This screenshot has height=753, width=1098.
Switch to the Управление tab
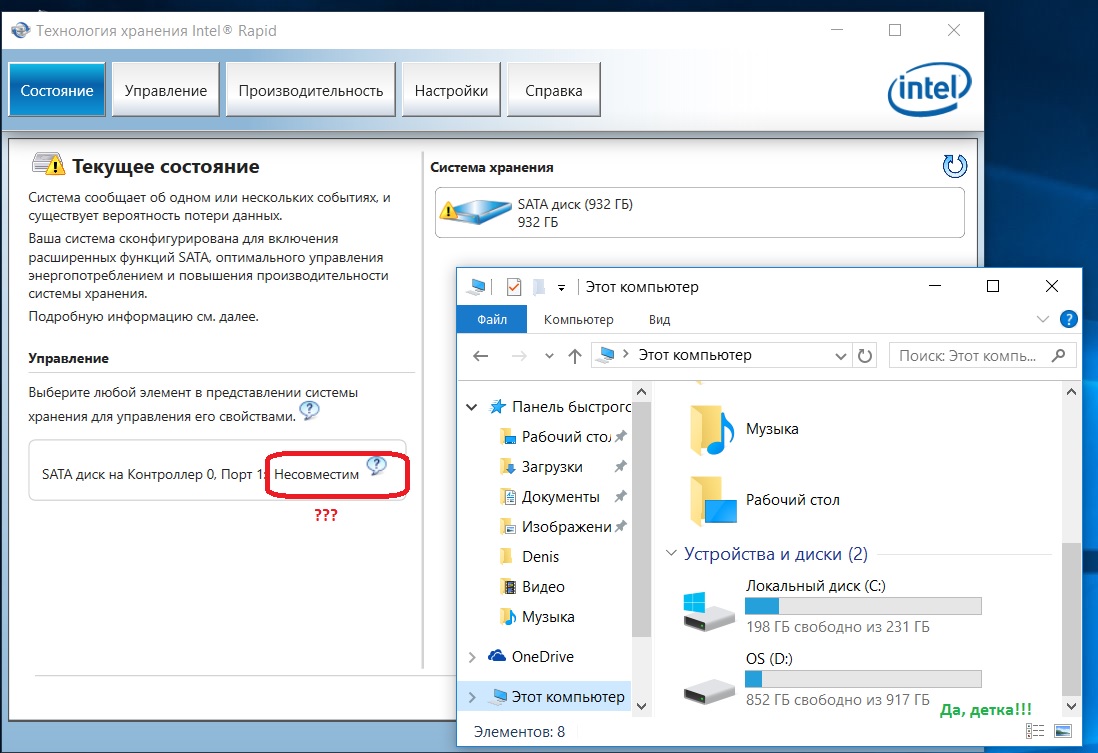166,90
